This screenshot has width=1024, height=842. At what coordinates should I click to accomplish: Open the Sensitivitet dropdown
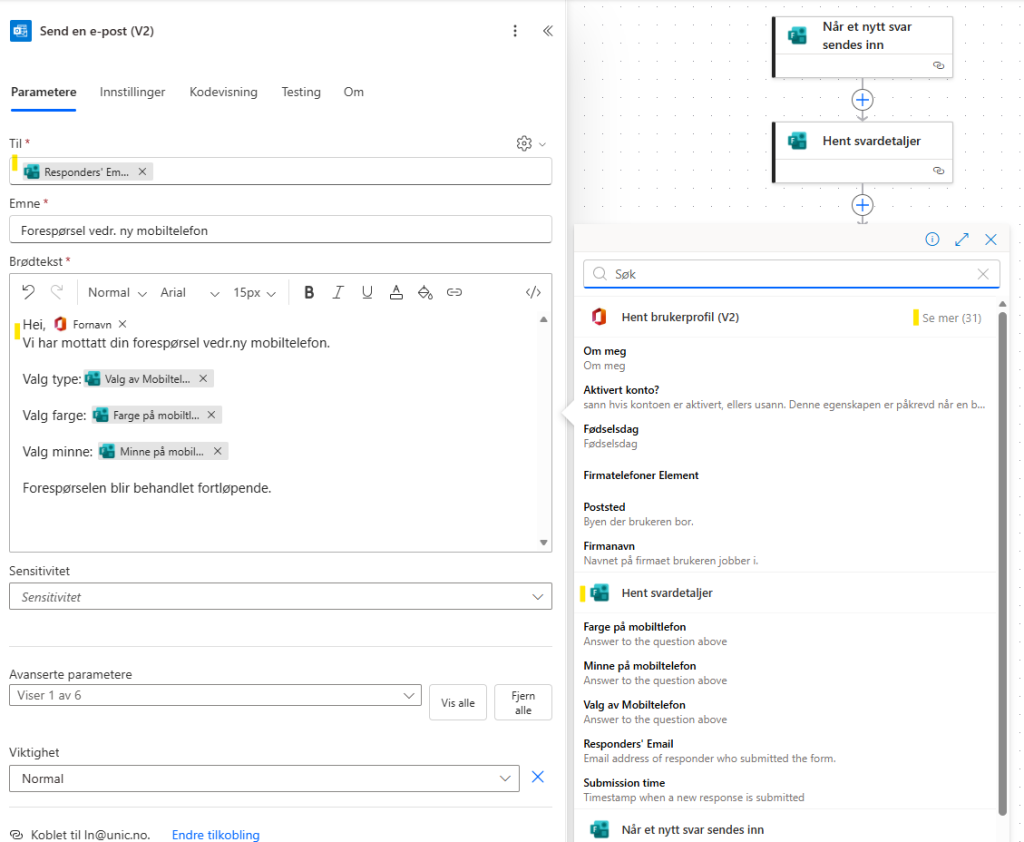(x=280, y=597)
